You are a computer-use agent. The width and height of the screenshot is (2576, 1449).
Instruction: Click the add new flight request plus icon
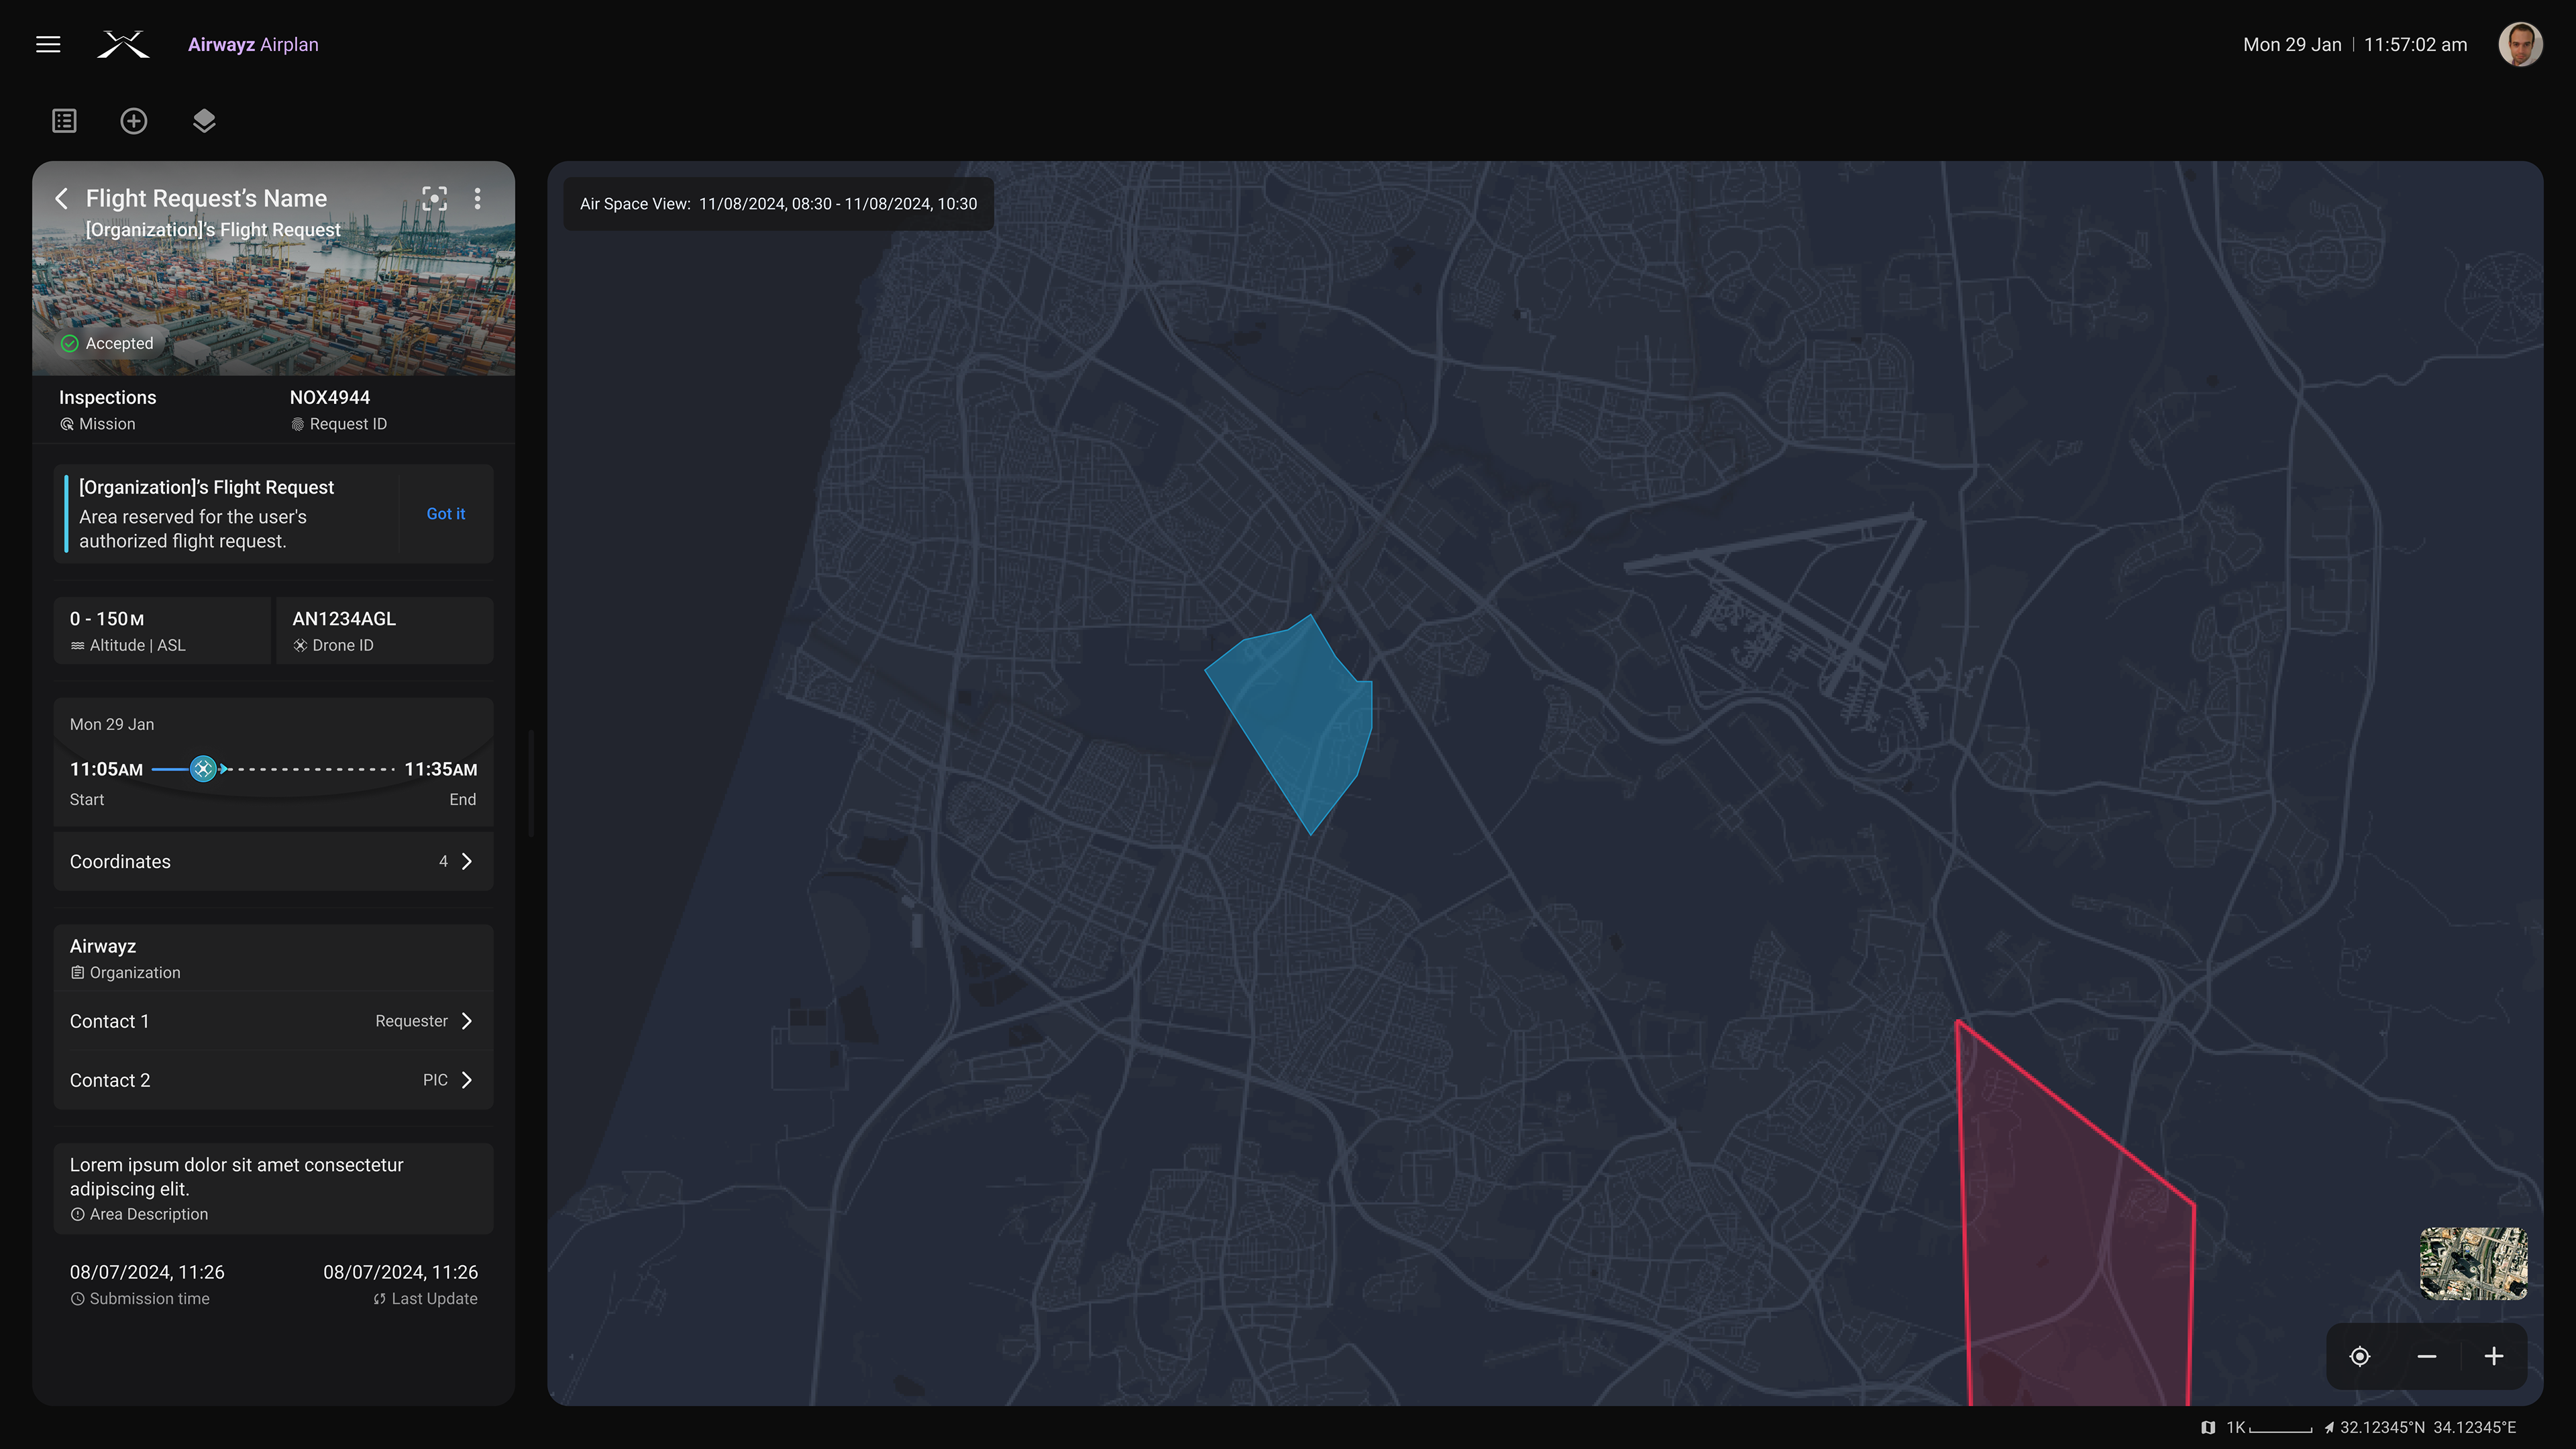click(134, 120)
